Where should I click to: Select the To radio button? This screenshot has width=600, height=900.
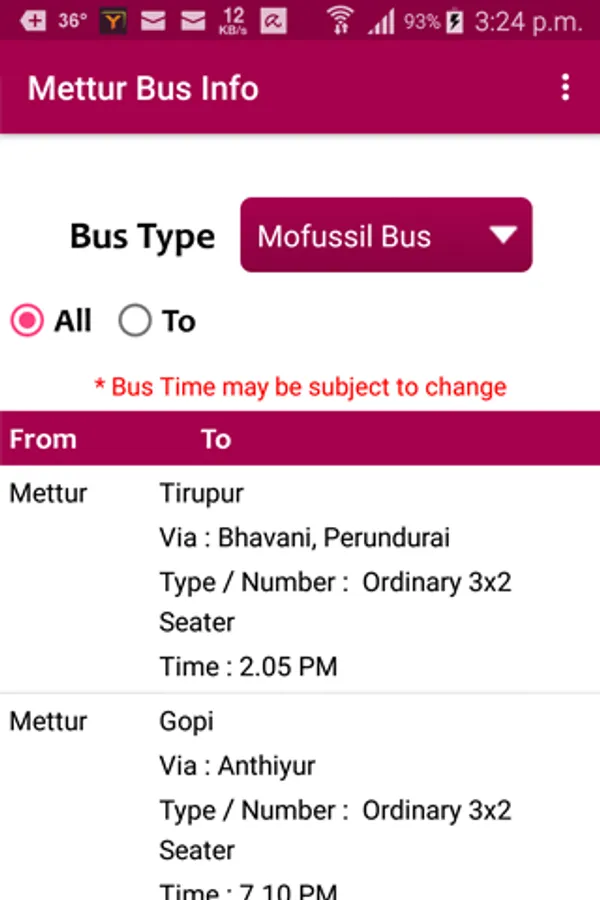point(135,321)
